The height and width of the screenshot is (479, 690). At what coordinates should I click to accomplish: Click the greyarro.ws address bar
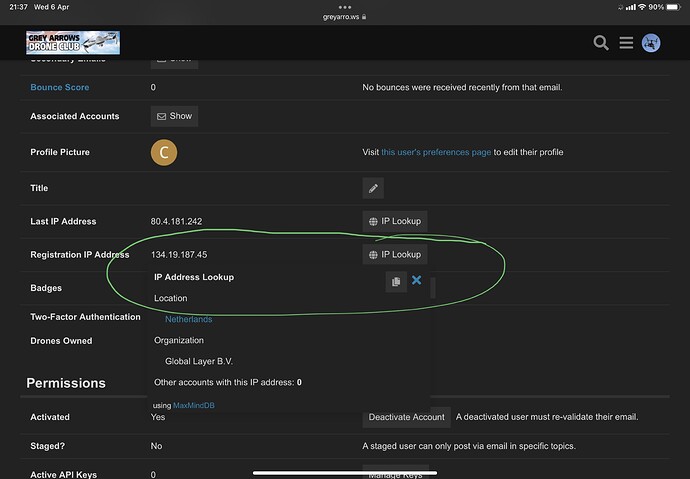345,17
